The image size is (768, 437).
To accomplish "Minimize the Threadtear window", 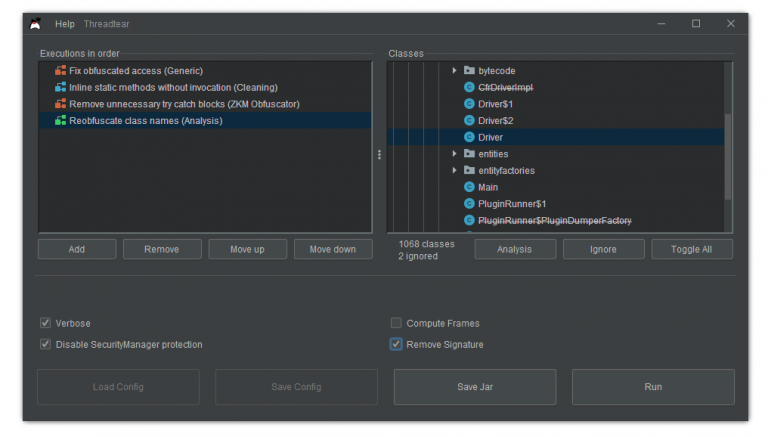I will click(x=661, y=24).
